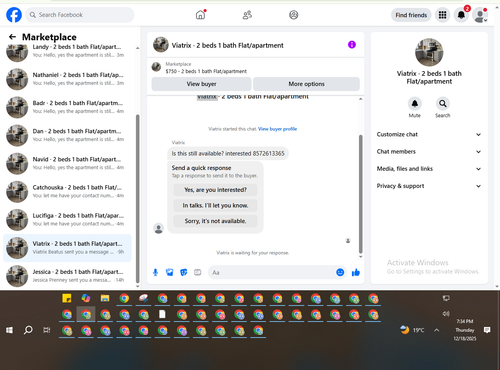
Task: Click Viatrix profile photo in right panel
Action: tap(429, 52)
